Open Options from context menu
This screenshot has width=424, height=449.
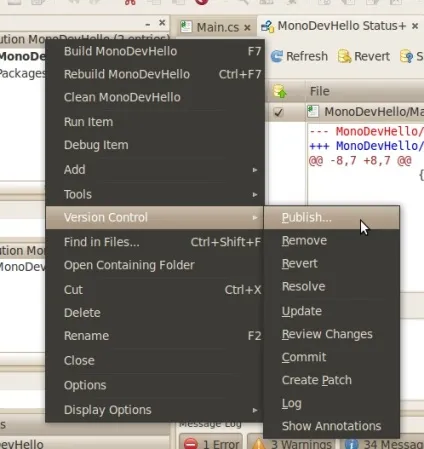point(155,385)
